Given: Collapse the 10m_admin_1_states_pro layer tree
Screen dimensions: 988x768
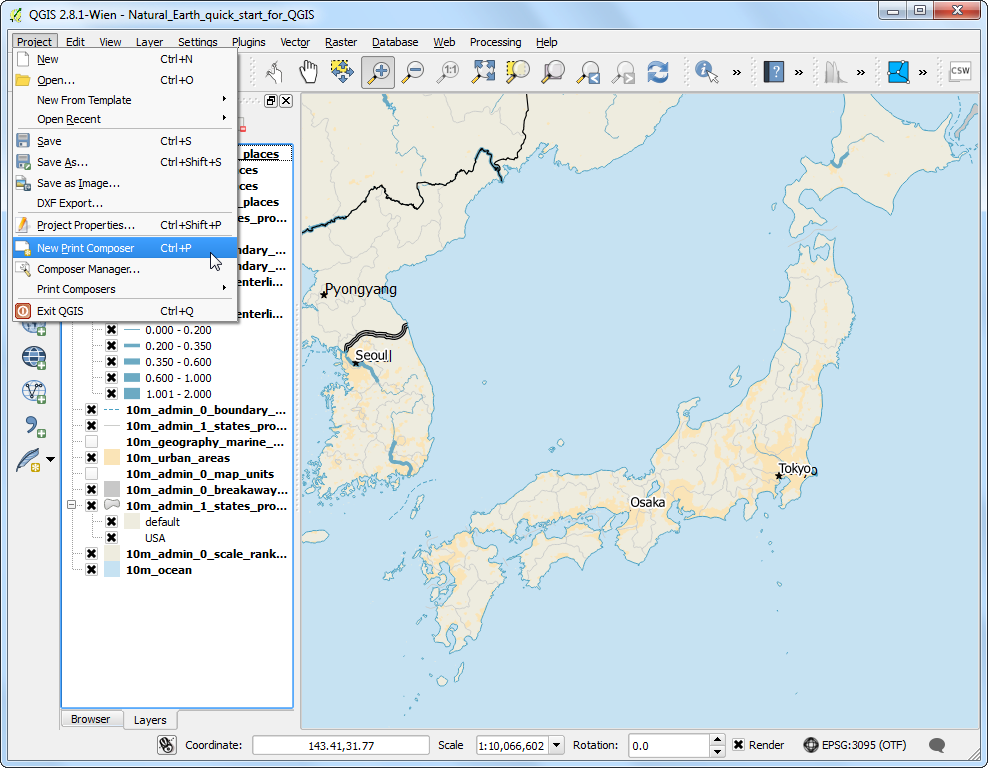Looking at the screenshot, I should coord(71,505).
